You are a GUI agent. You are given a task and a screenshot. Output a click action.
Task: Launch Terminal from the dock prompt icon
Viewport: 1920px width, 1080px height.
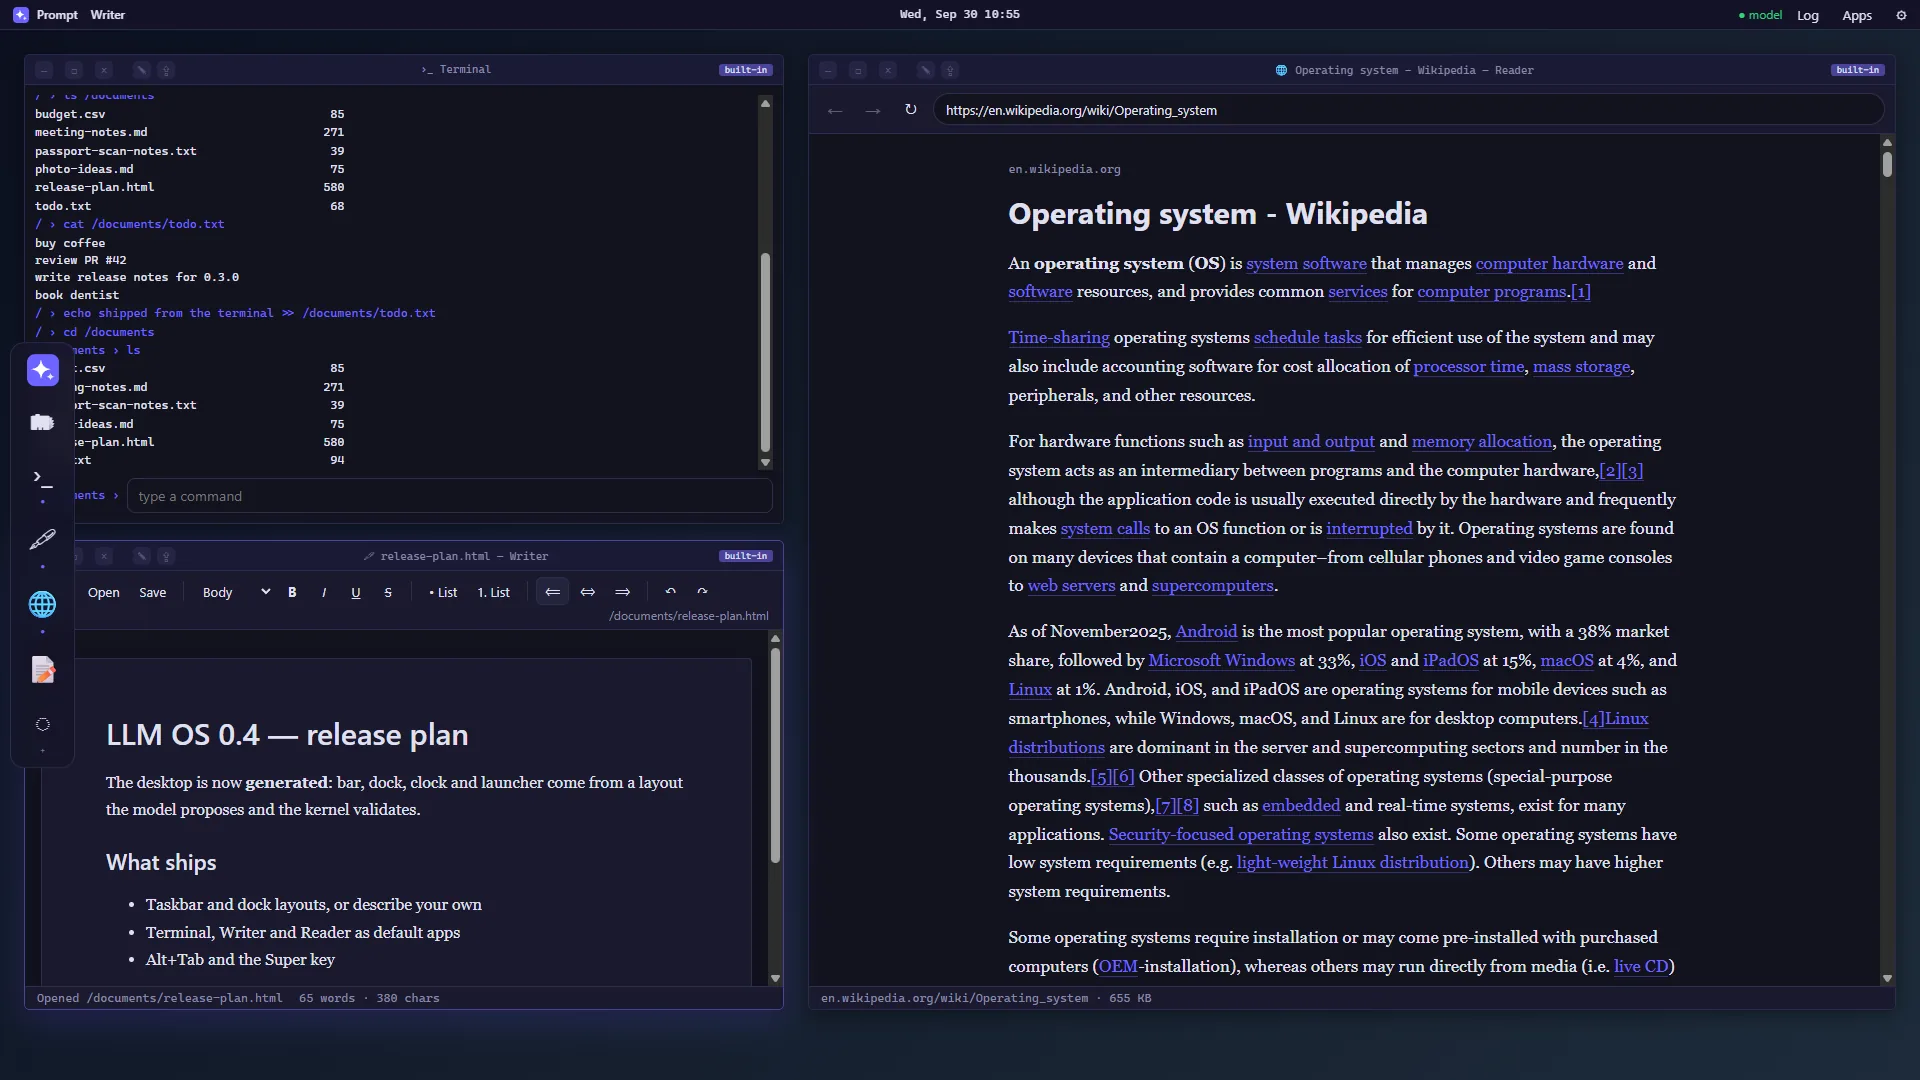click(x=43, y=478)
